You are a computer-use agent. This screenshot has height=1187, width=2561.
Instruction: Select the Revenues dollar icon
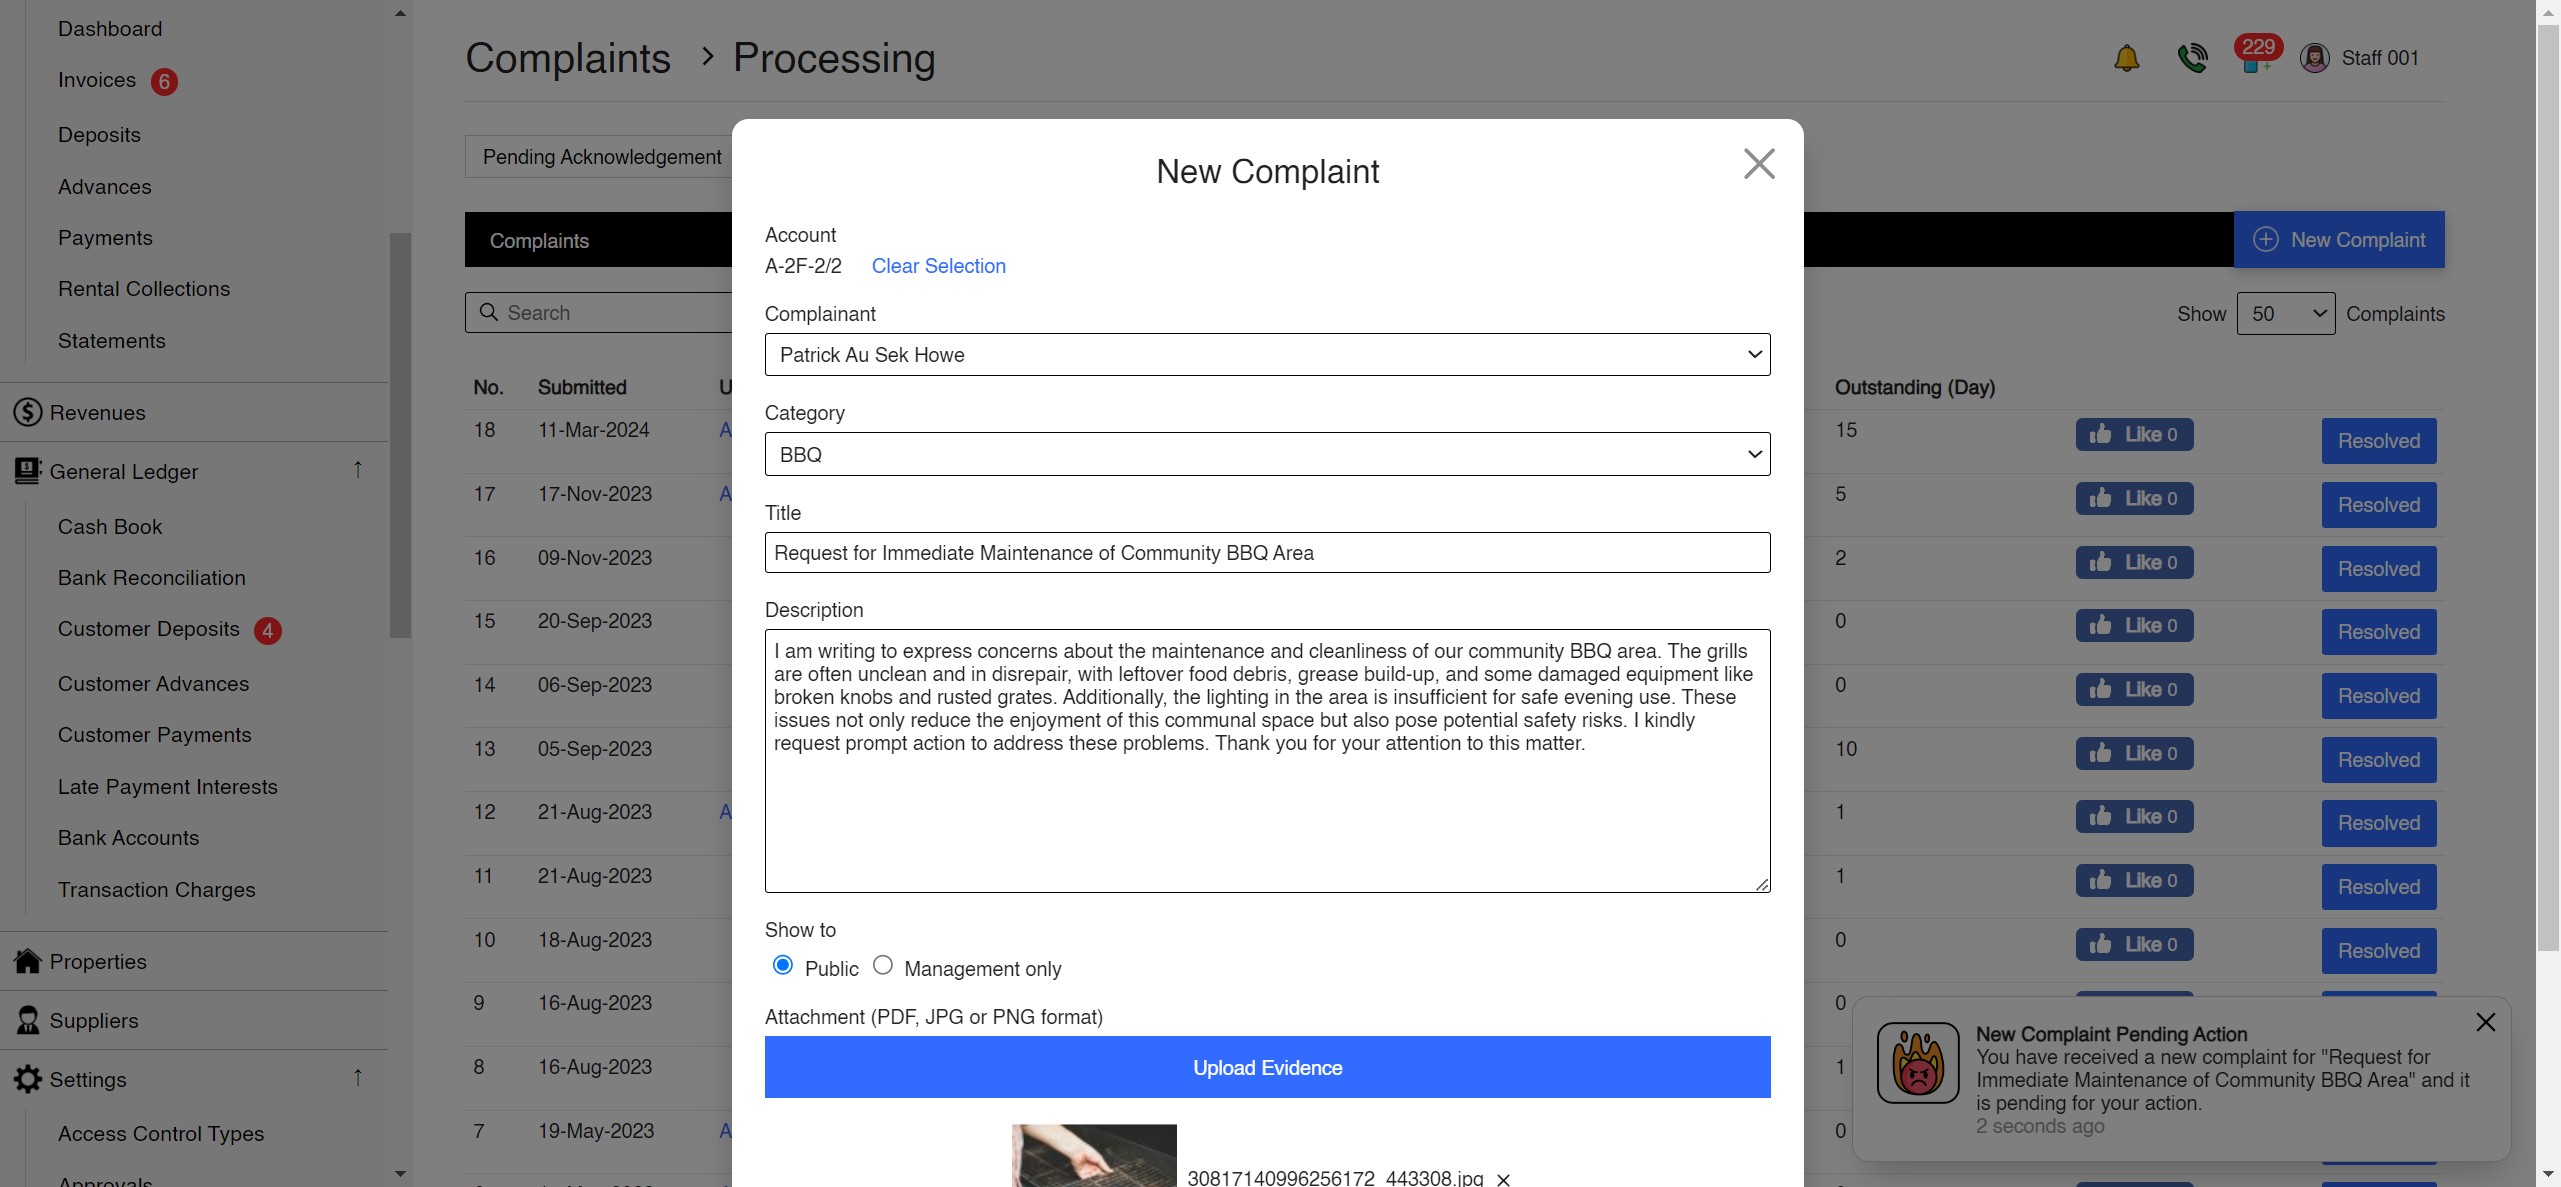27,412
